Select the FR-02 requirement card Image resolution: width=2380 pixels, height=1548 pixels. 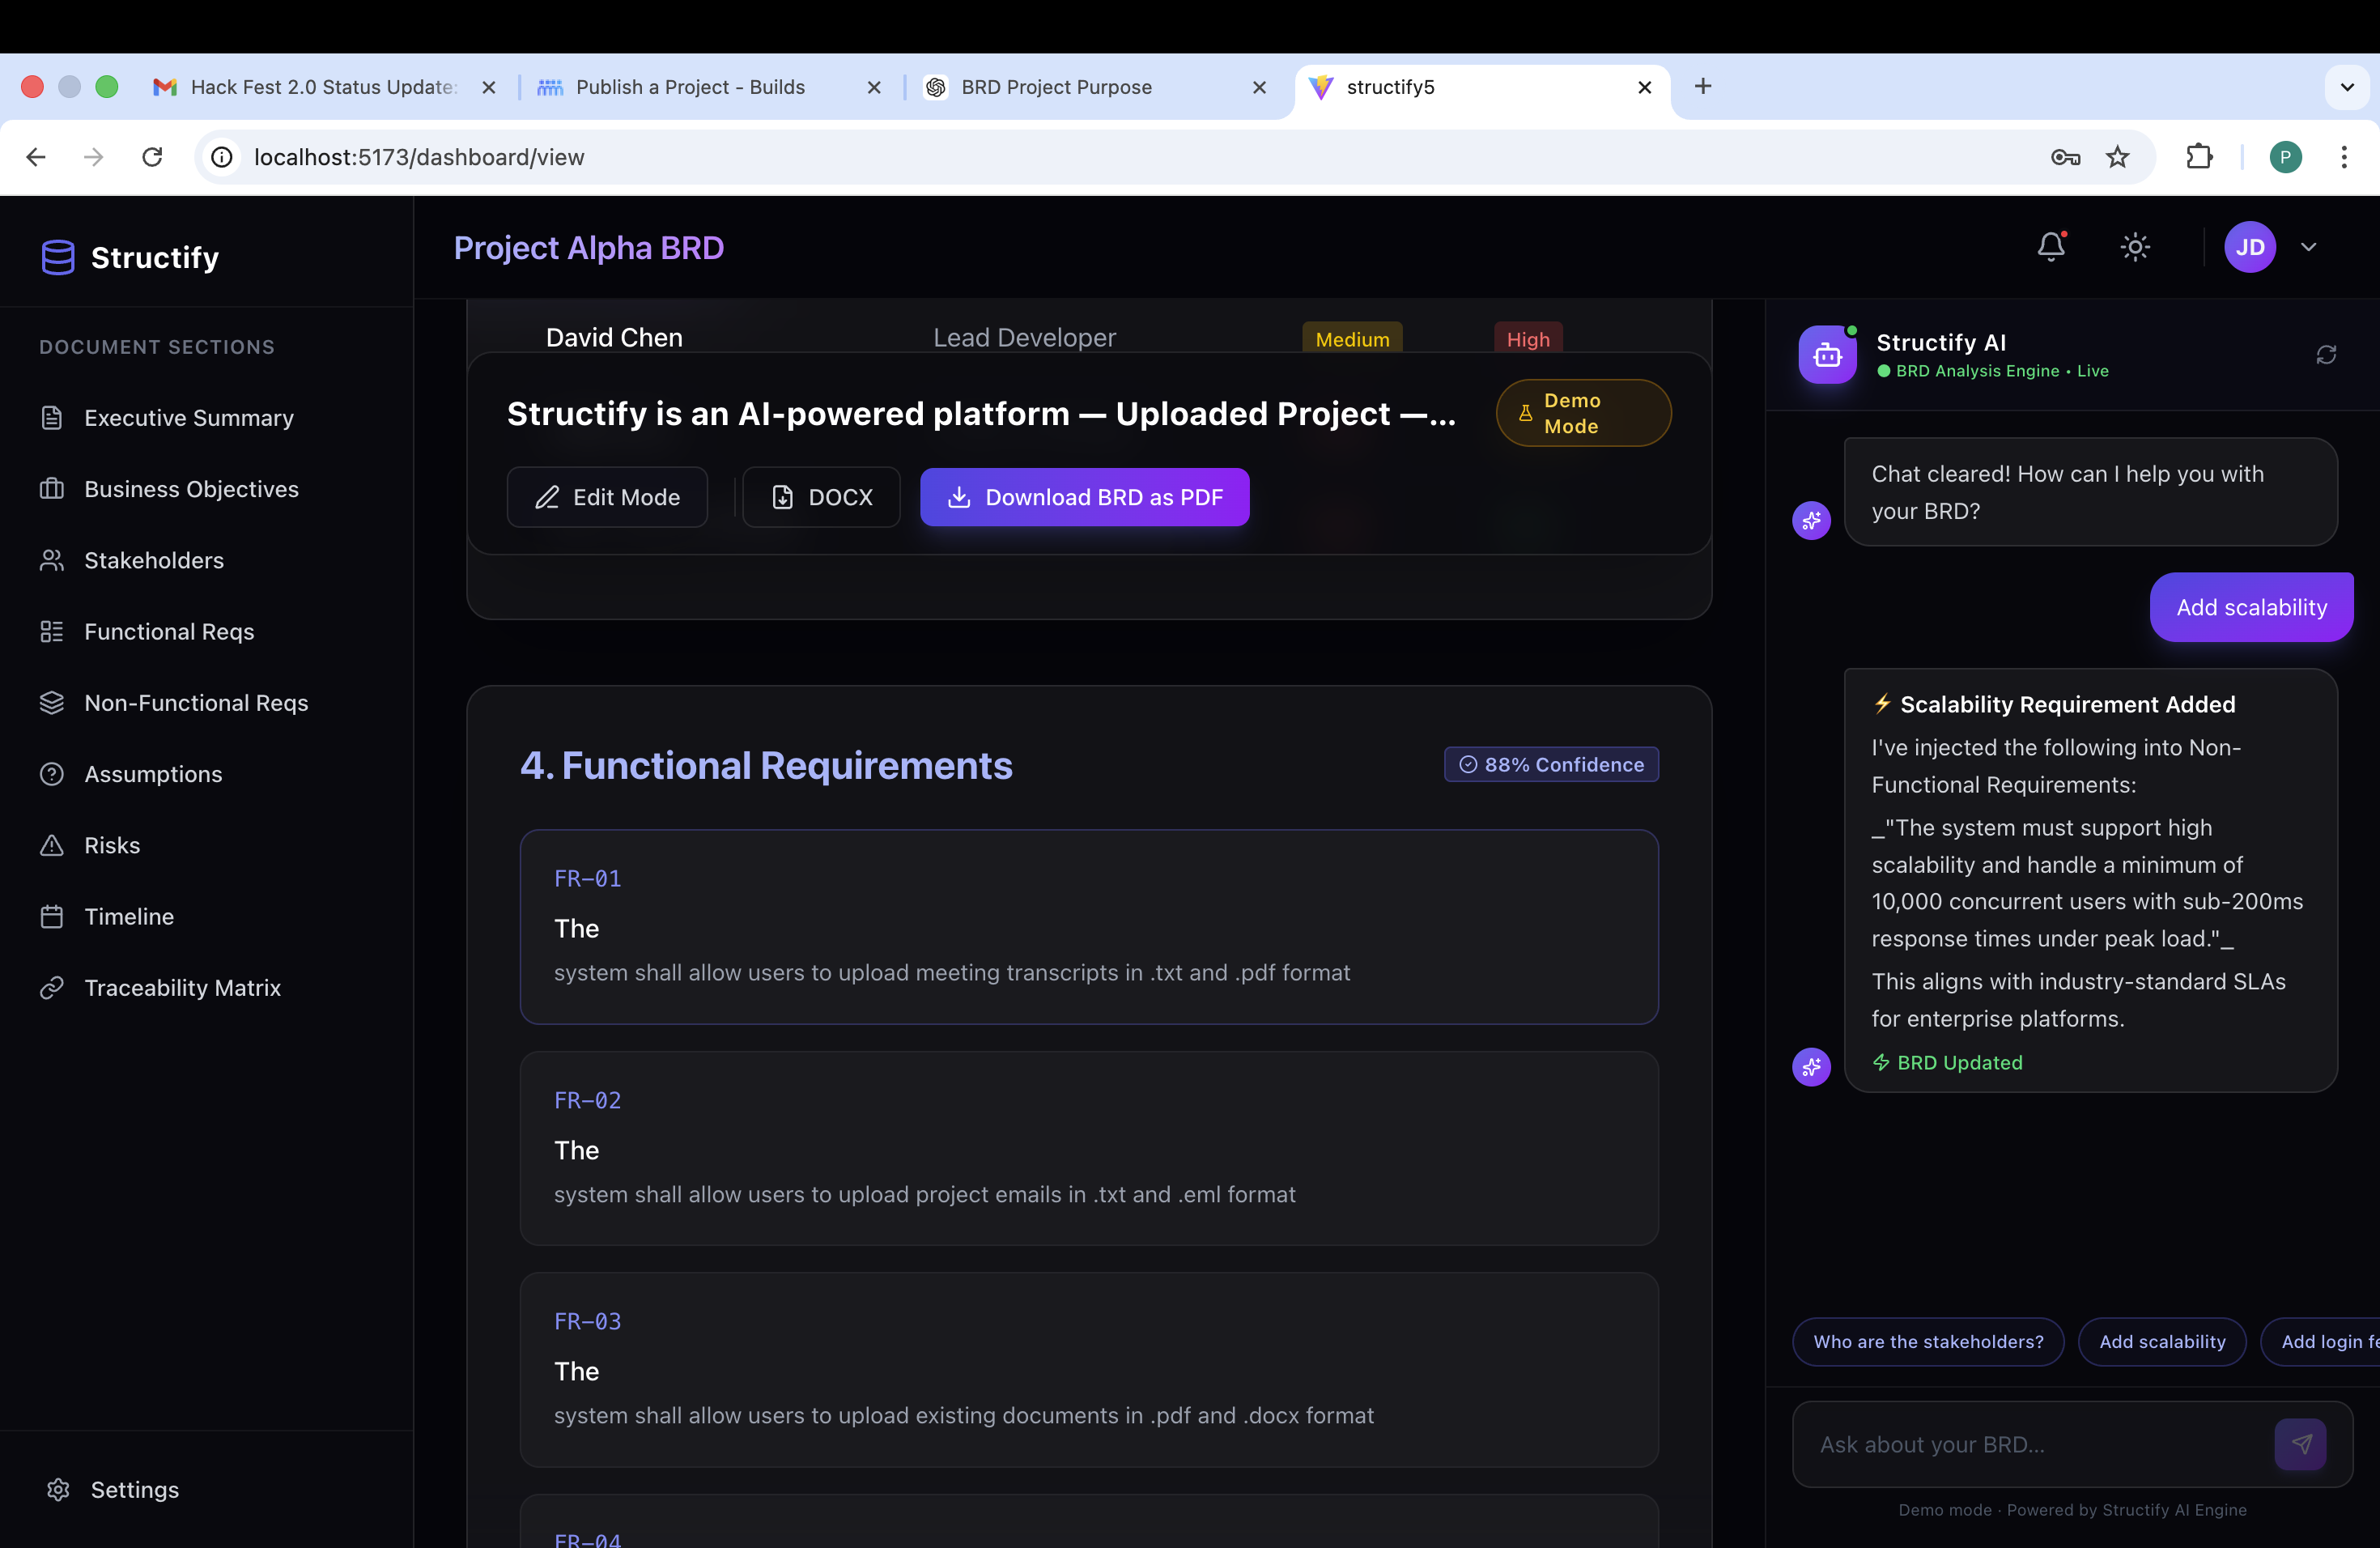(1089, 1148)
